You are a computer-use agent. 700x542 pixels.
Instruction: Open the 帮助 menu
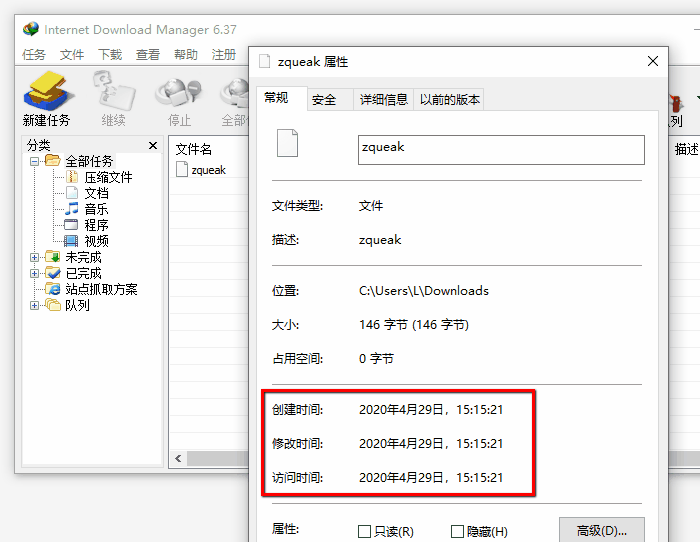(186, 55)
